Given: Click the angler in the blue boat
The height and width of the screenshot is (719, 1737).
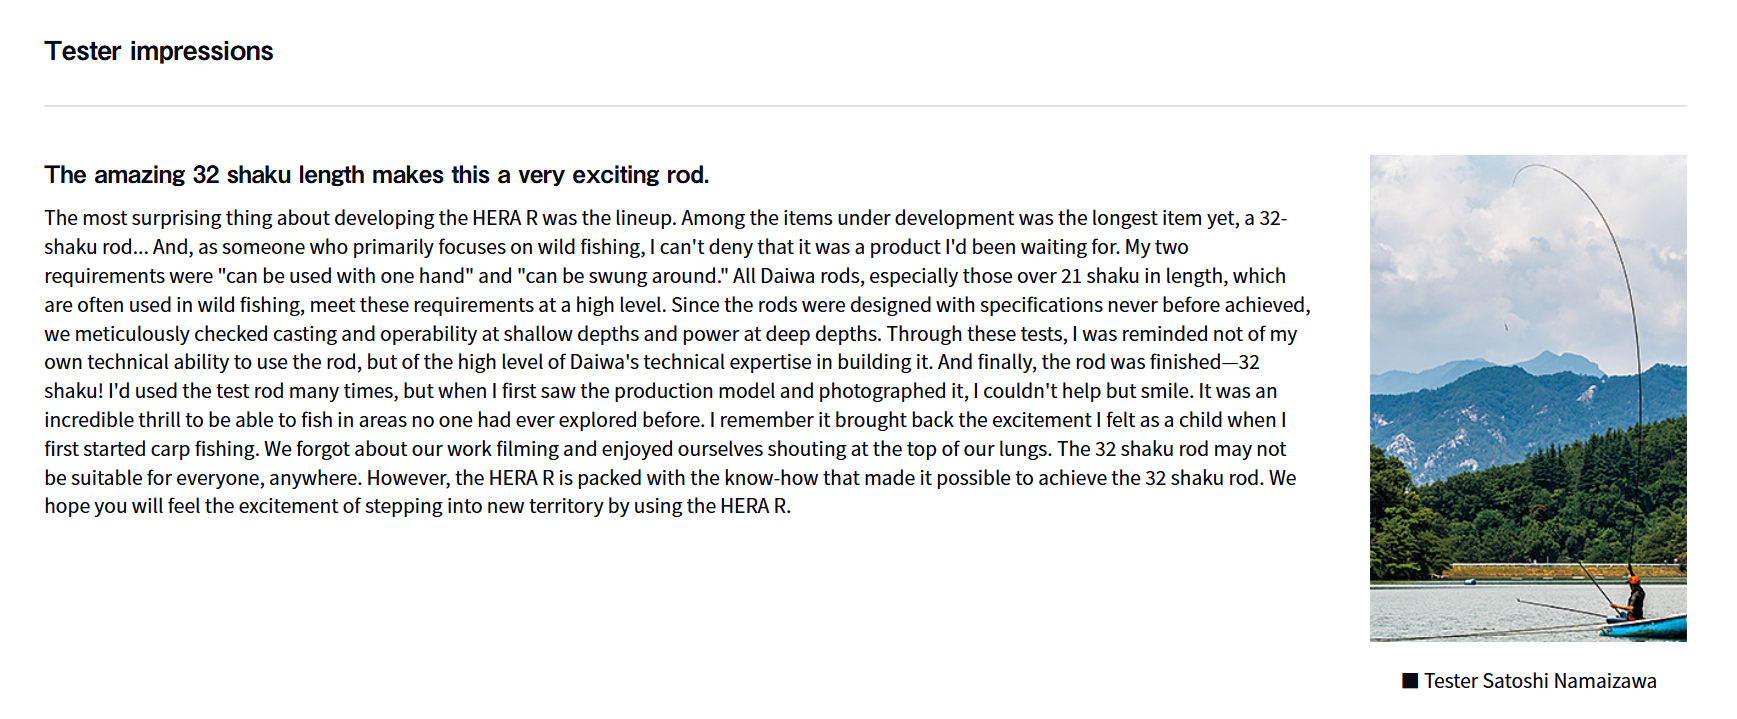Looking at the screenshot, I should click(x=1634, y=598).
